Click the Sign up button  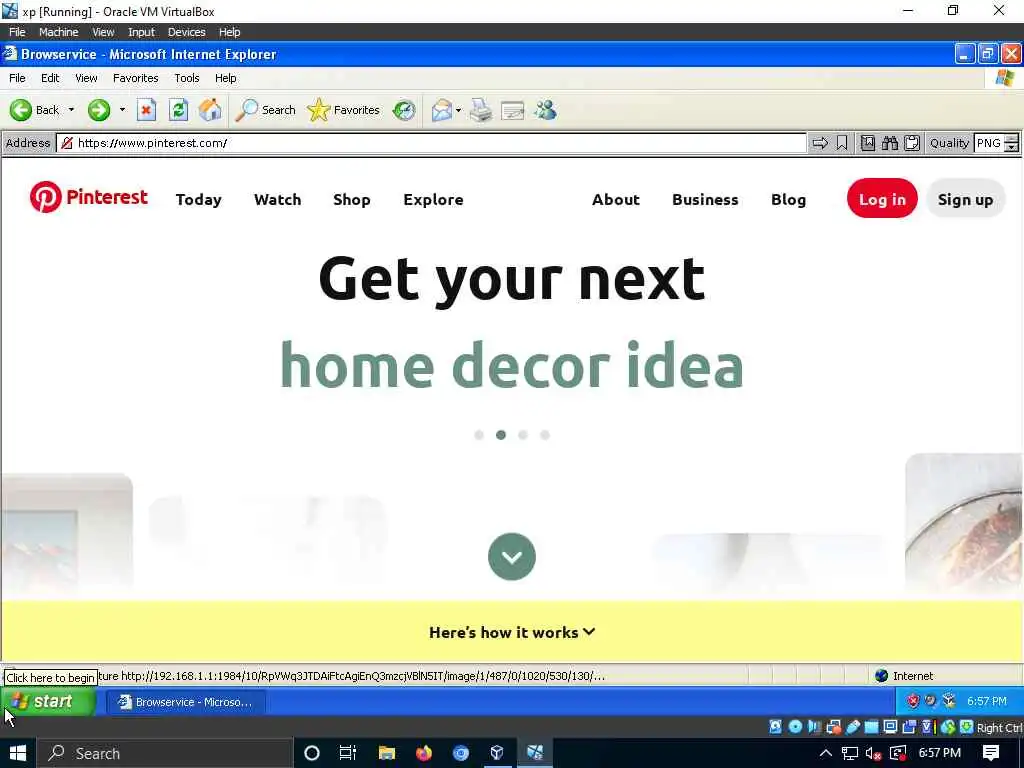click(x=965, y=199)
